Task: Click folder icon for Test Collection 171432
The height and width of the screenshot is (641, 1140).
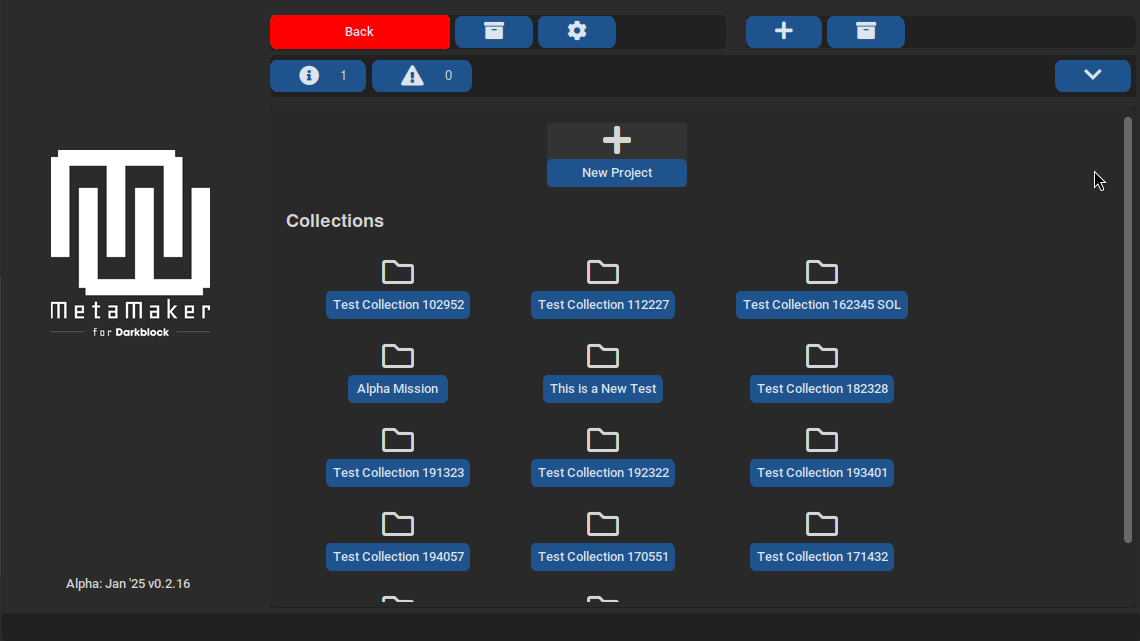Action: pos(822,524)
